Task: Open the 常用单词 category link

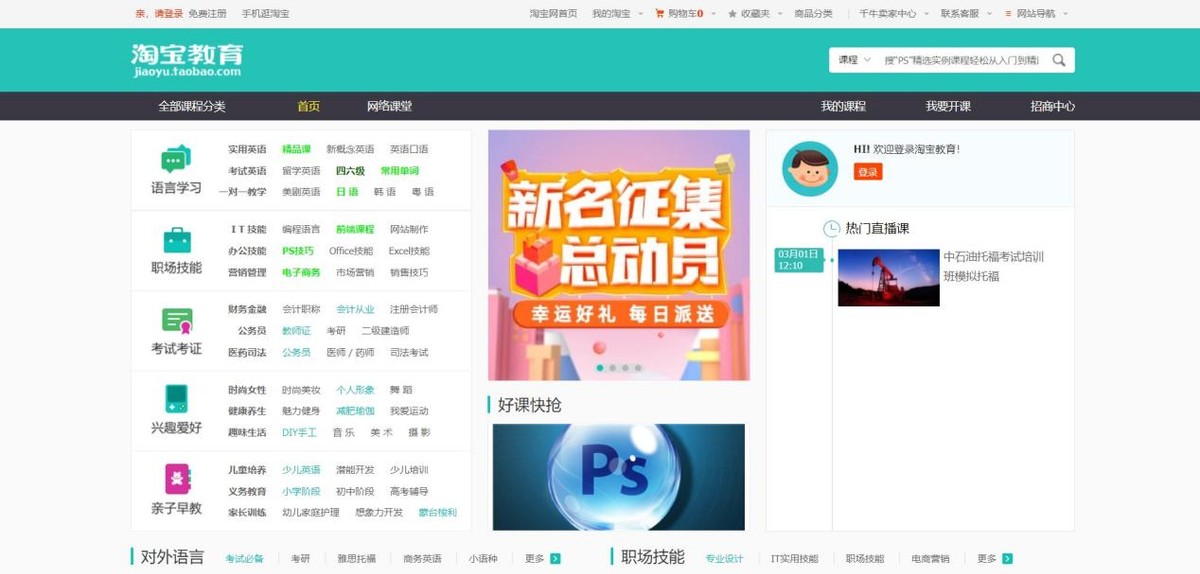Action: (400, 171)
